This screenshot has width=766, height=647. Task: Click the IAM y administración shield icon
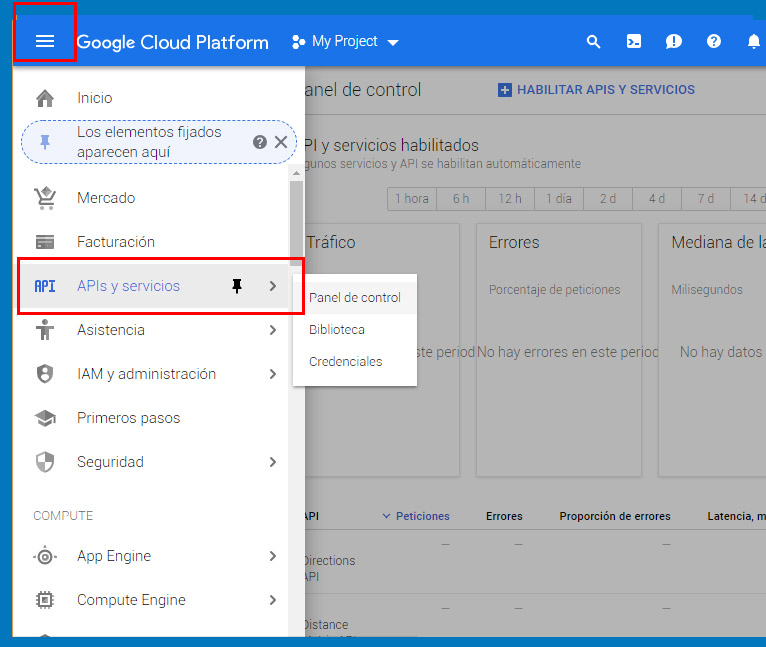click(45, 374)
